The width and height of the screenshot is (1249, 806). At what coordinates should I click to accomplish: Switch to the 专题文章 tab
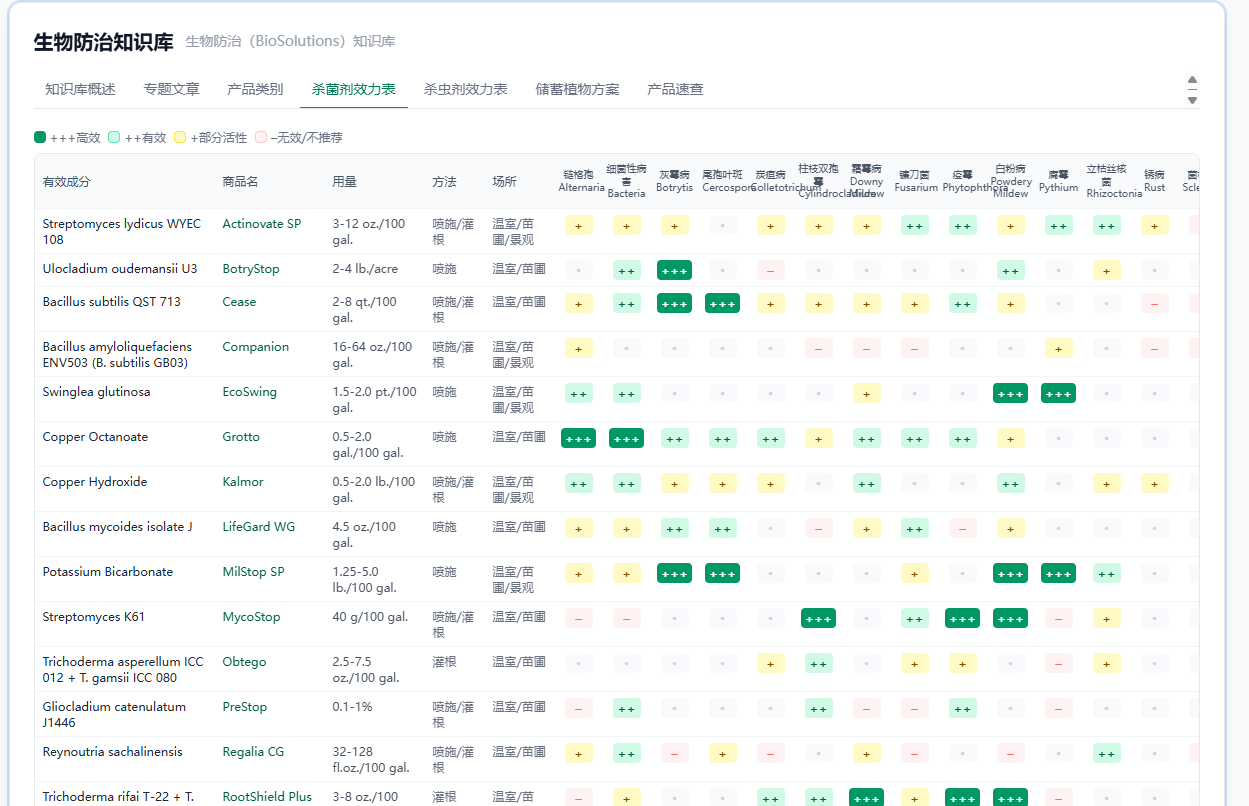pyautogui.click(x=171, y=89)
